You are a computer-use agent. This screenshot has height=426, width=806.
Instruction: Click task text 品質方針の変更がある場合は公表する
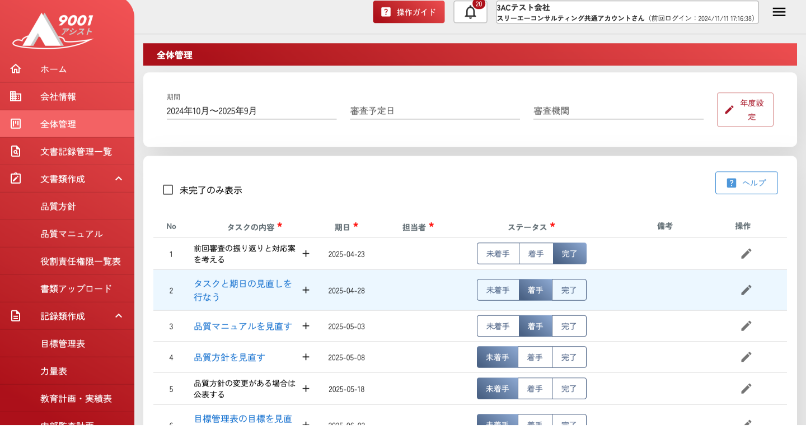[x=245, y=389]
